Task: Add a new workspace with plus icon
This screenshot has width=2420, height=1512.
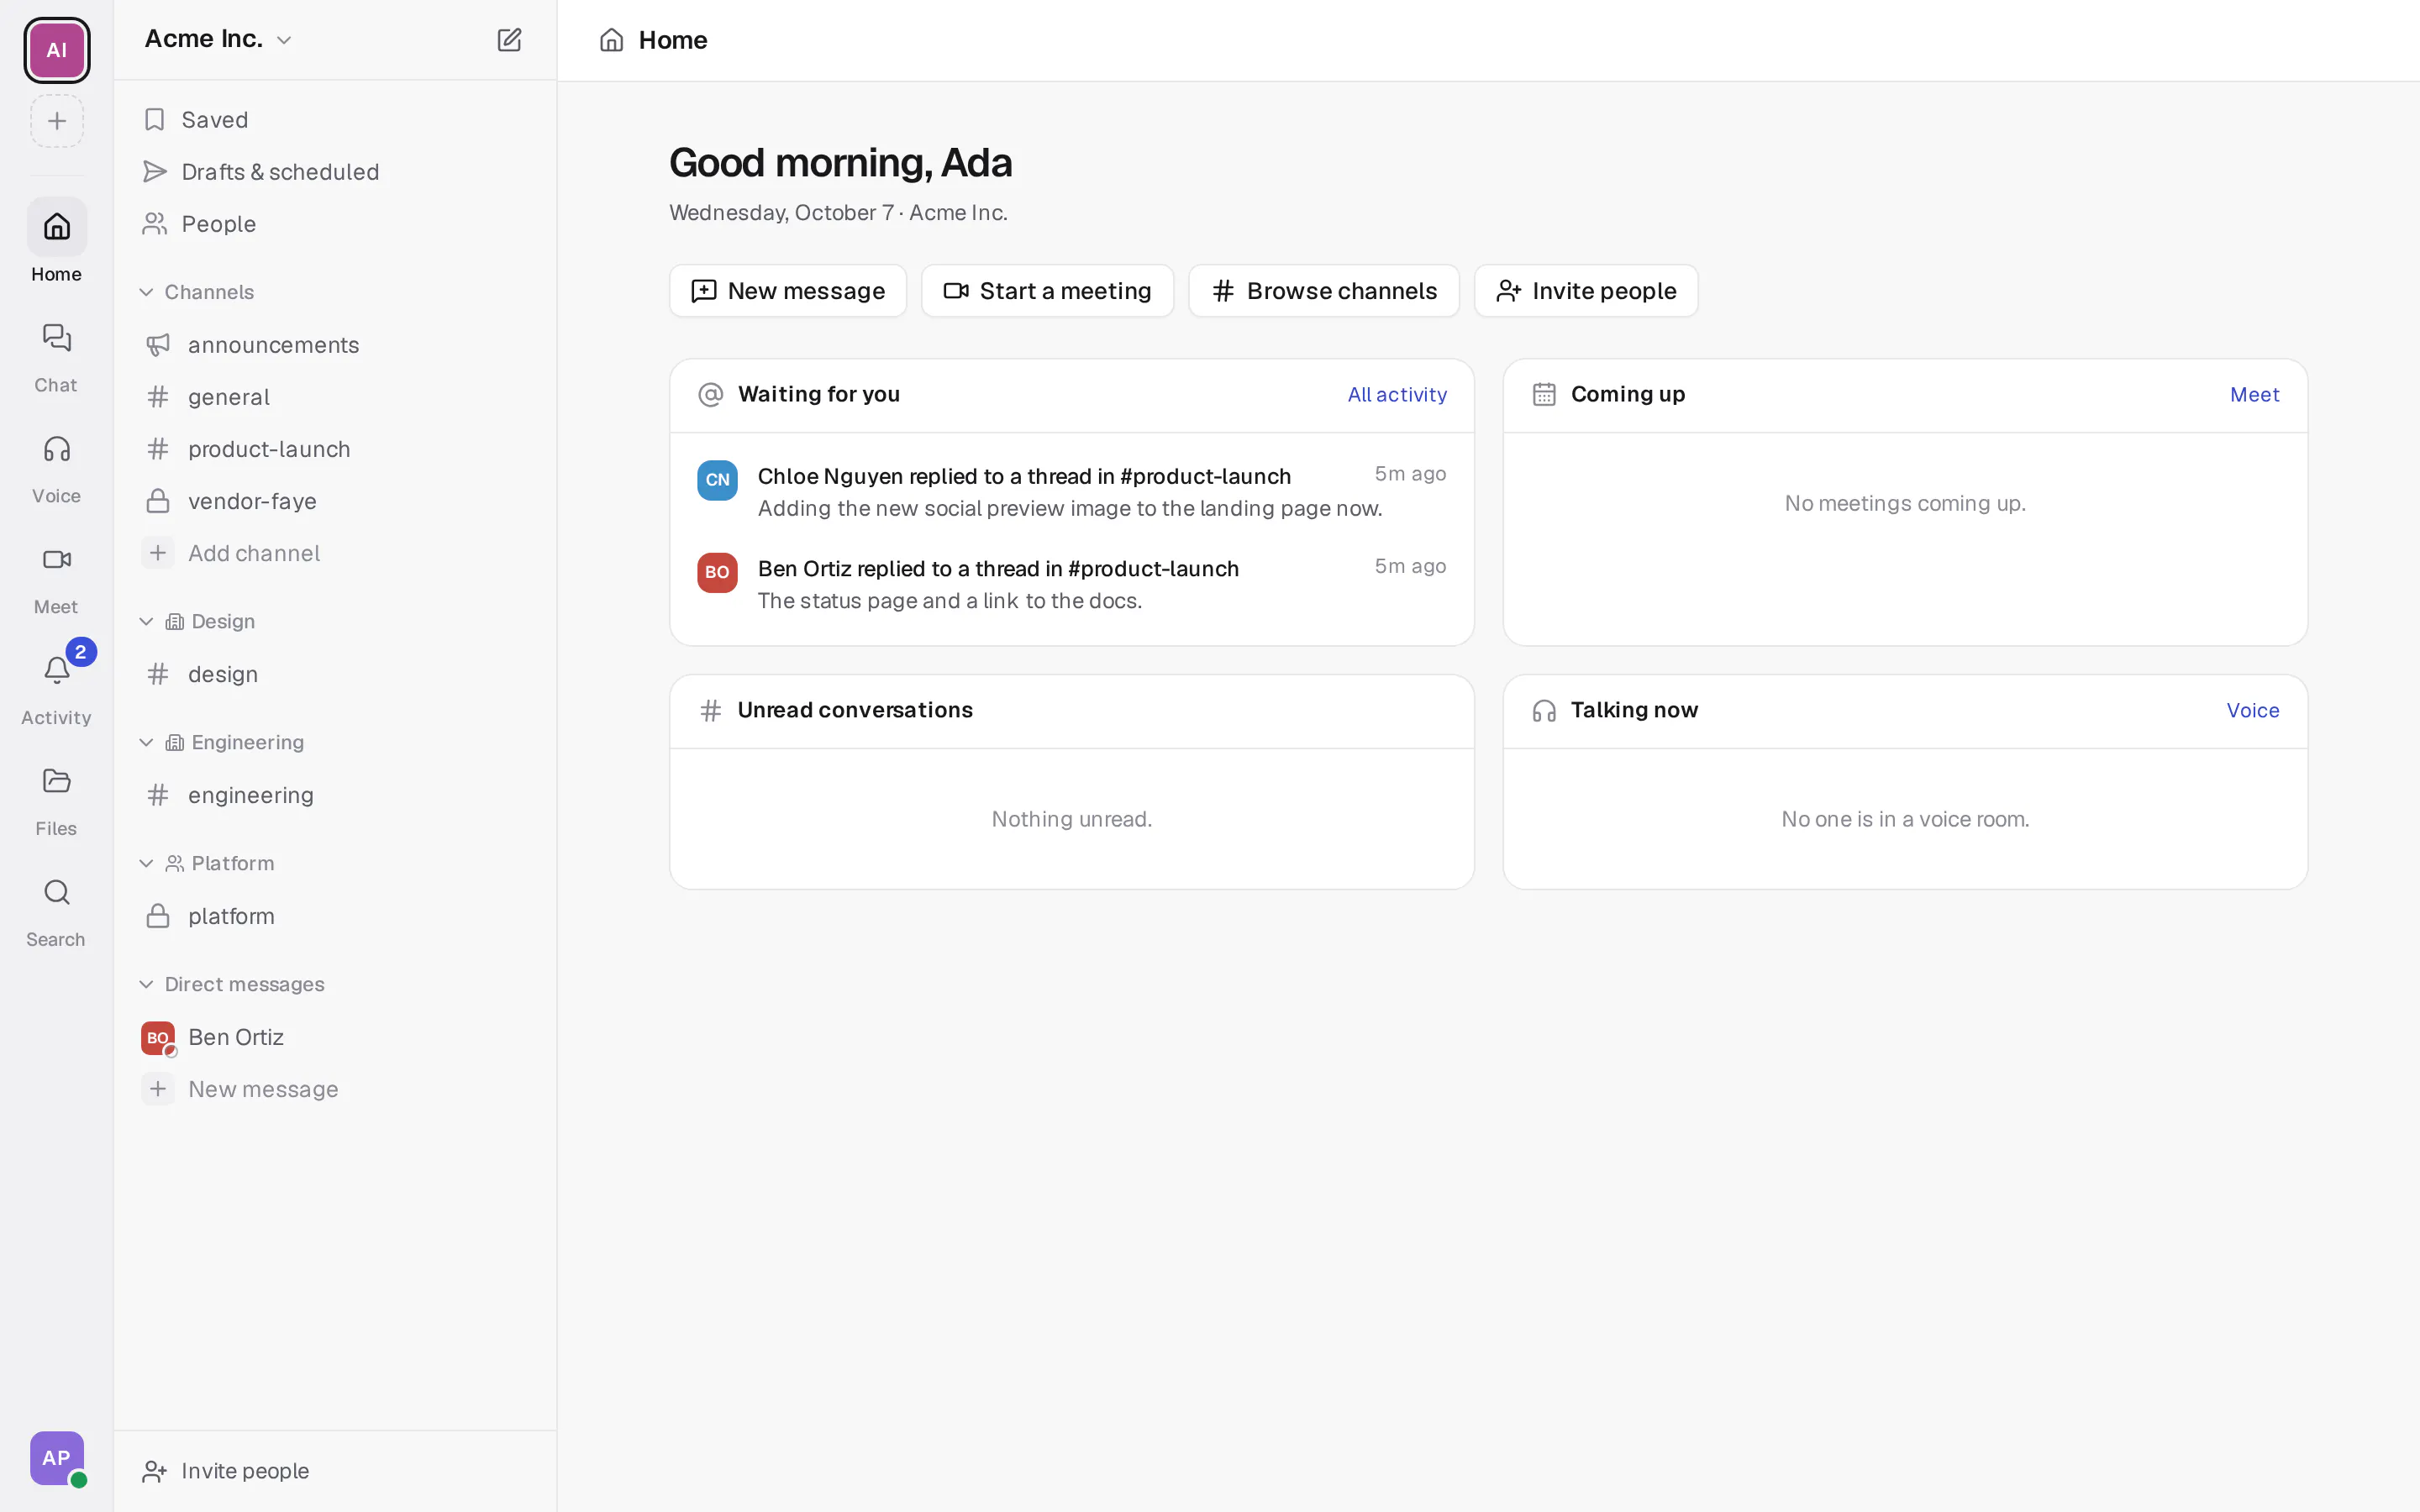Action: coord(57,121)
